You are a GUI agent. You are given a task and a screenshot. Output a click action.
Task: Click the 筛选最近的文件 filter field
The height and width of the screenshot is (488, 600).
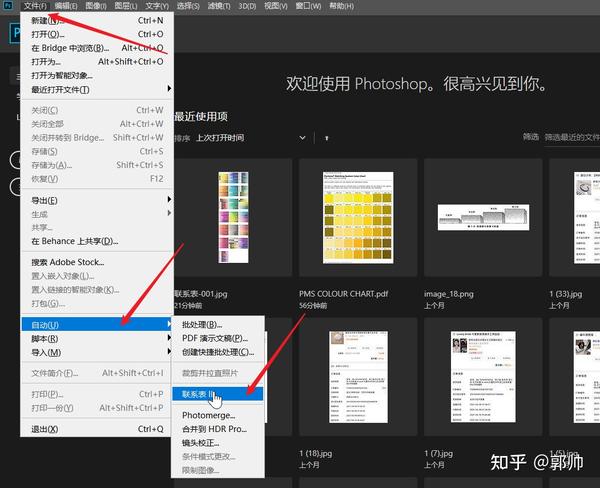click(x=572, y=137)
